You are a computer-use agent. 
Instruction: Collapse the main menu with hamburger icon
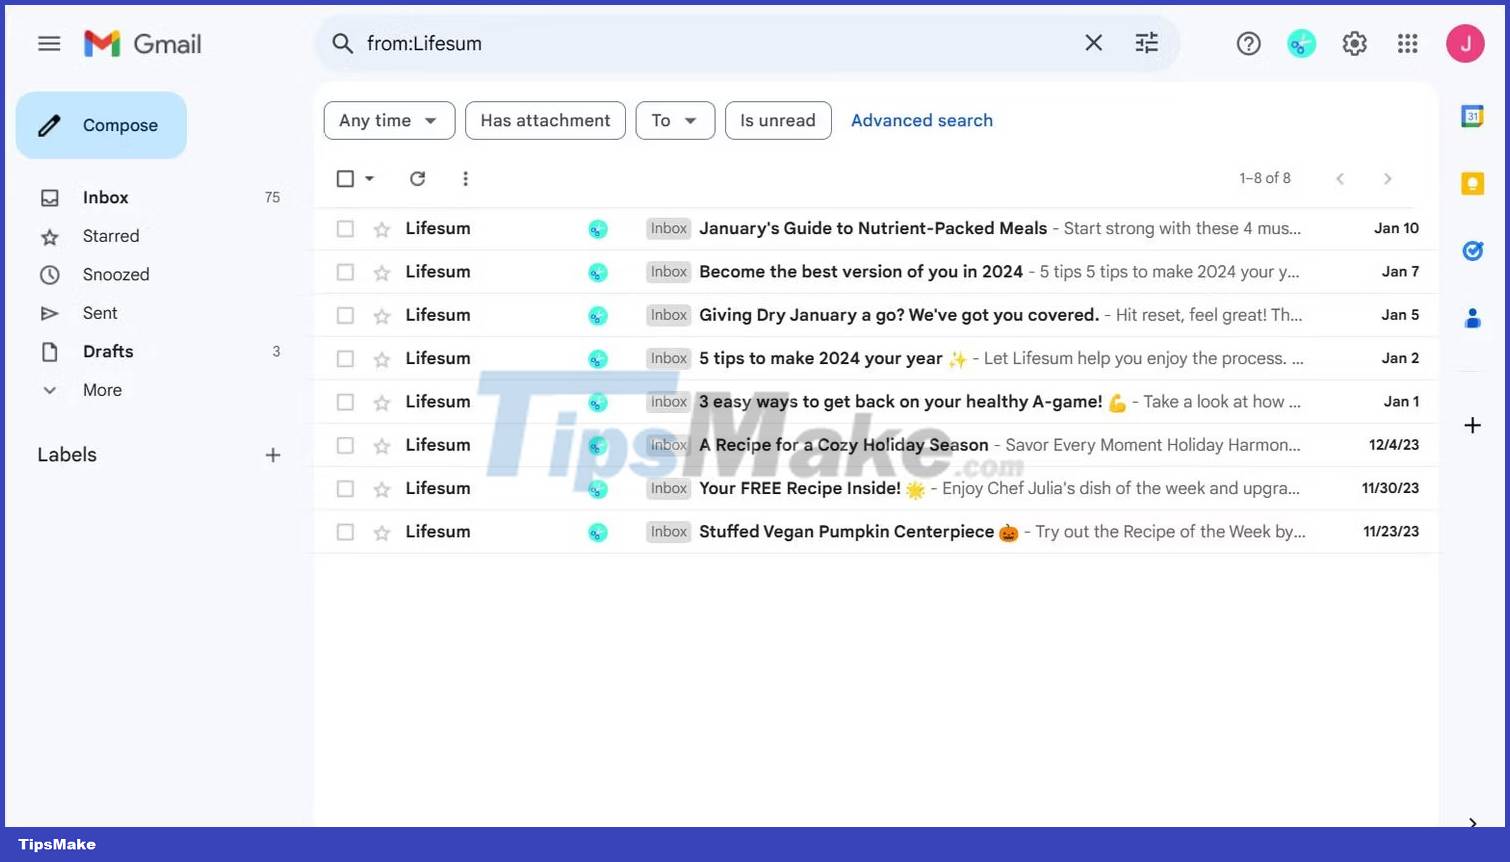click(49, 43)
